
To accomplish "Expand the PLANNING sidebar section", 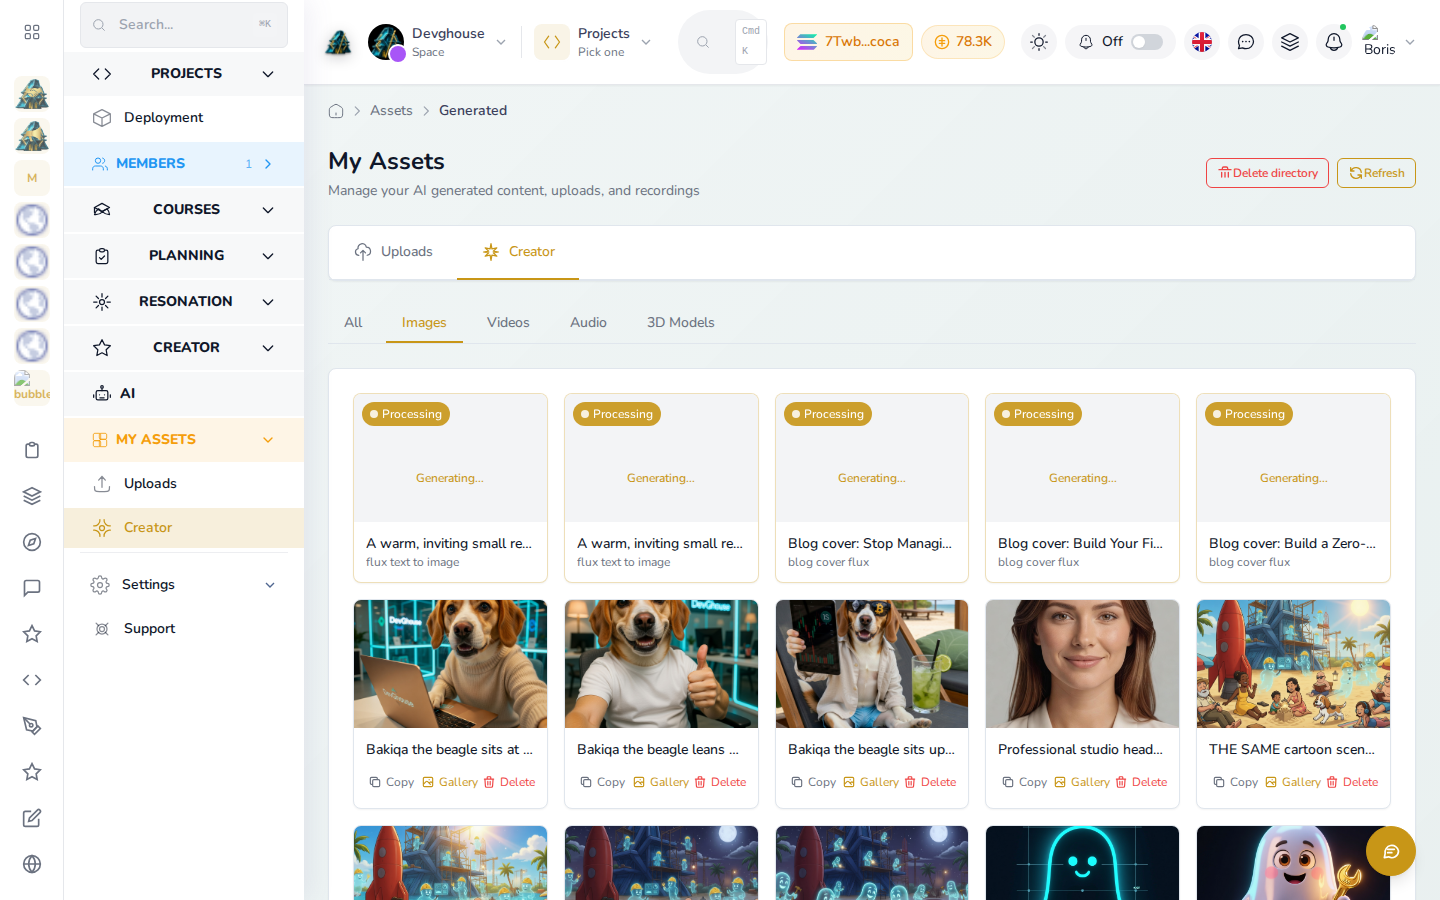I will (184, 256).
